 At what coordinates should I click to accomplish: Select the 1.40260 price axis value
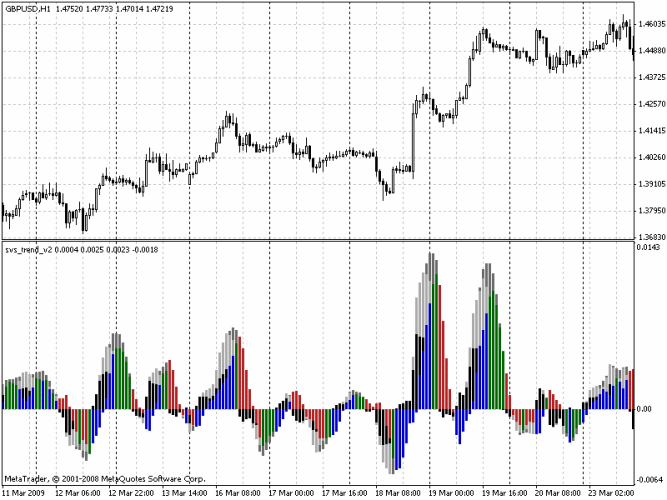(651, 157)
